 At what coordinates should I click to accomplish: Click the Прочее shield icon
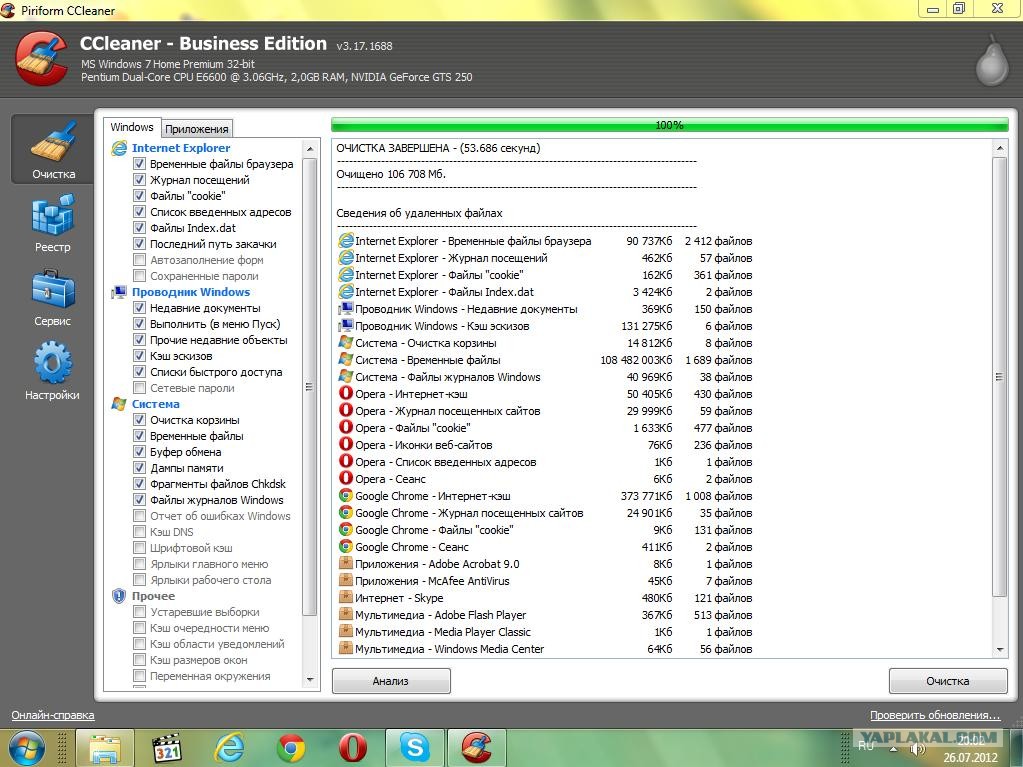click(x=119, y=596)
